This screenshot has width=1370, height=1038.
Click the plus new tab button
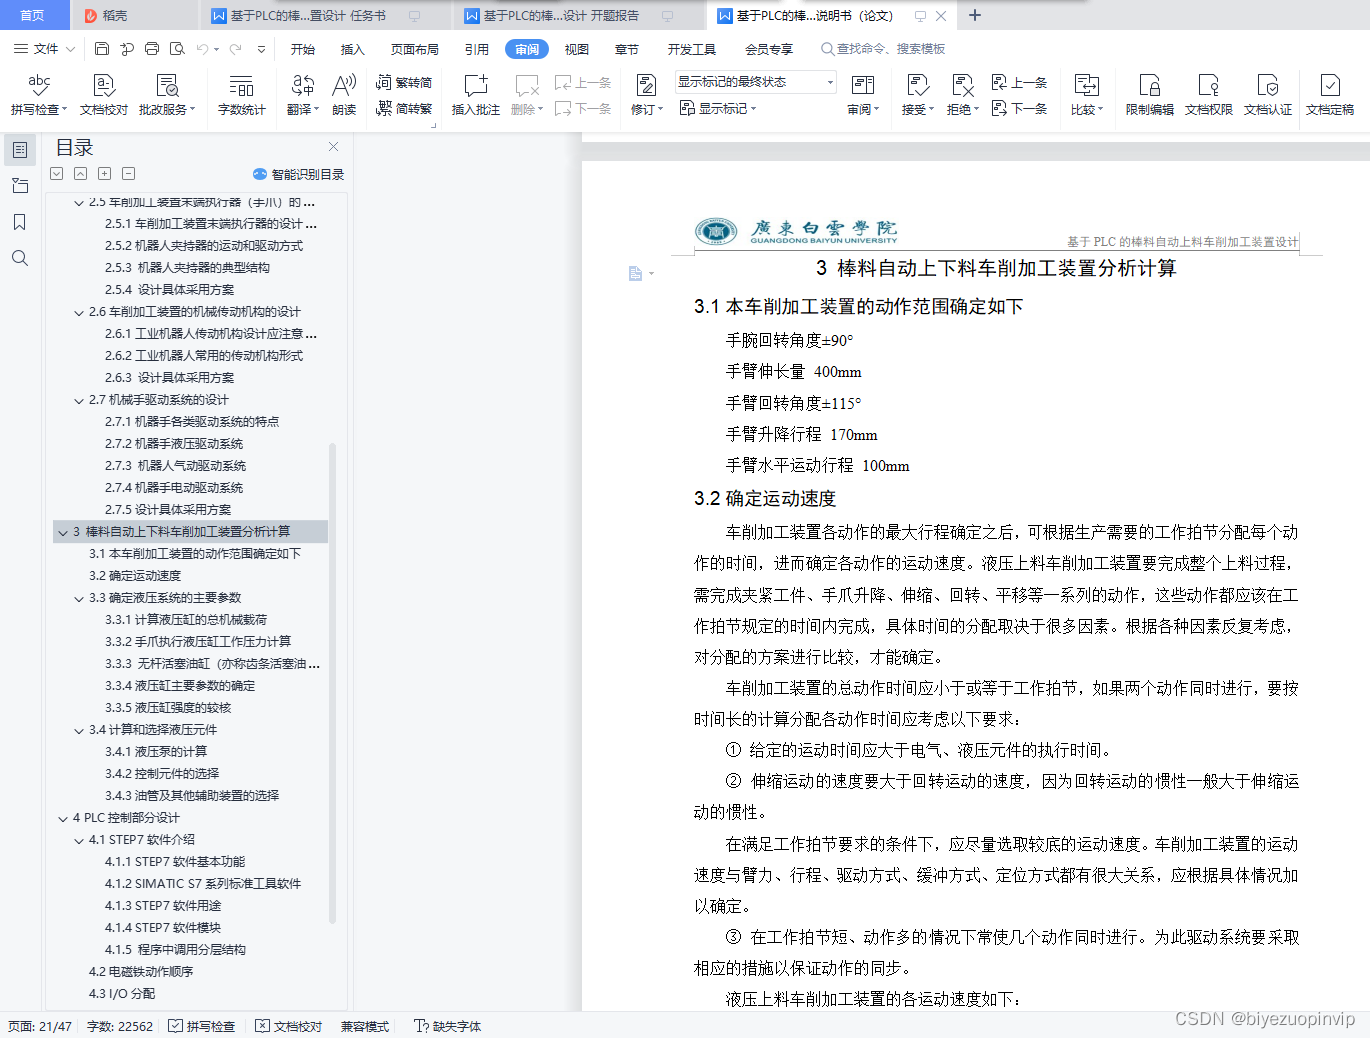pos(975,15)
